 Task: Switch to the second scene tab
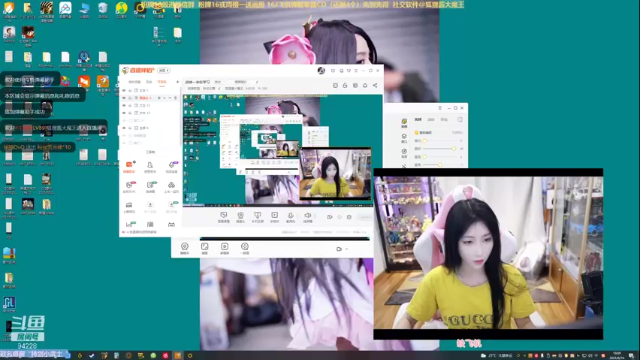(149, 82)
